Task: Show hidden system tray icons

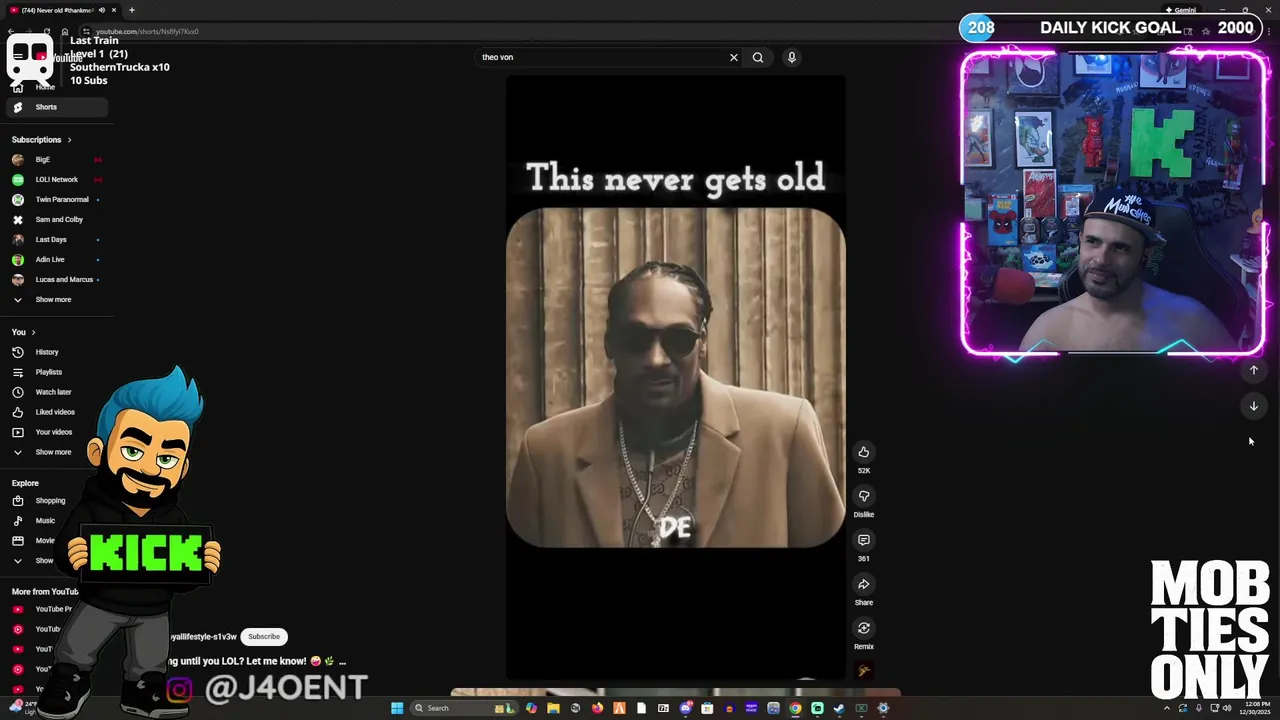Action: (x=1167, y=708)
